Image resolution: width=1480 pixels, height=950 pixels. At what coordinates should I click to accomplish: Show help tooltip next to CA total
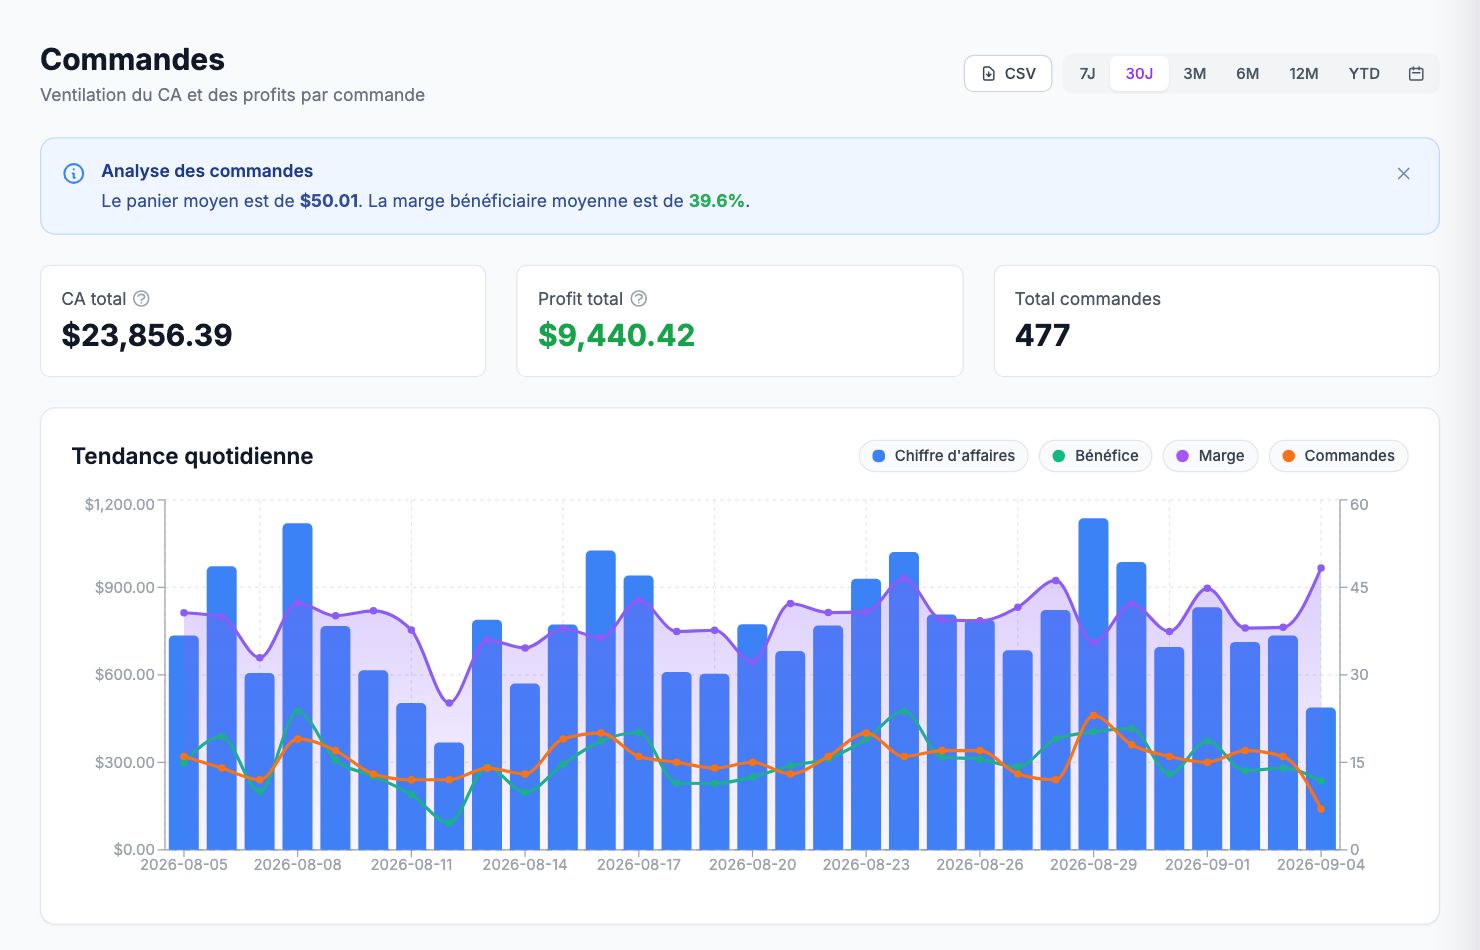click(142, 298)
